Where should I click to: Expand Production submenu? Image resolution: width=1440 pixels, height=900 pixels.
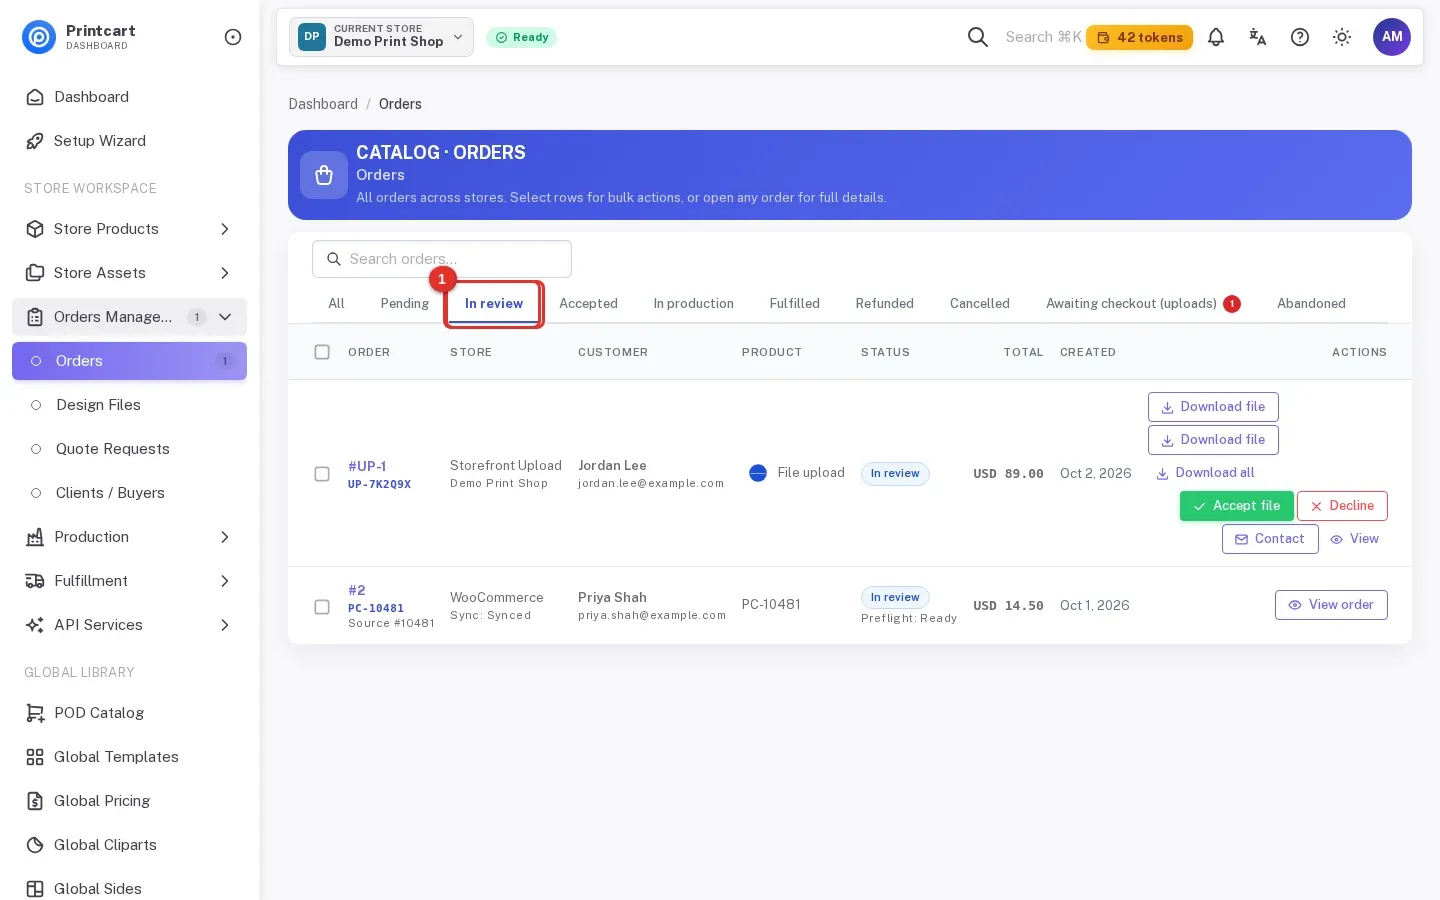pyautogui.click(x=129, y=537)
